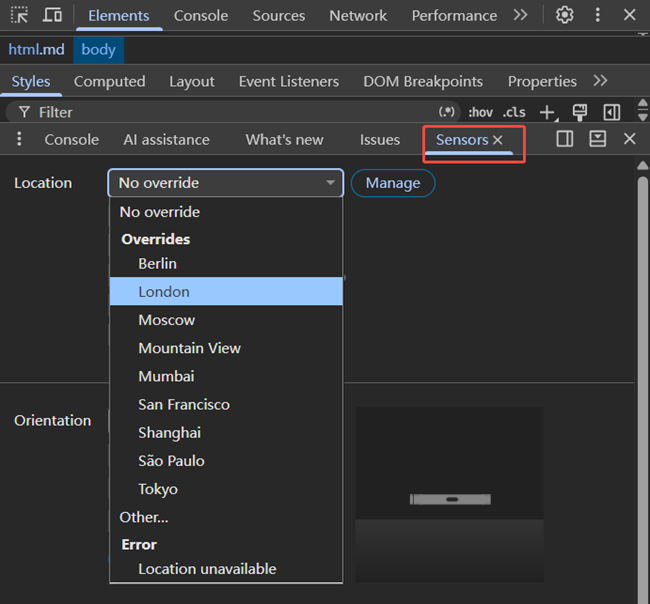This screenshot has width=650, height=604.
Task: Toggle the :hov element state button
Action: 480,112
